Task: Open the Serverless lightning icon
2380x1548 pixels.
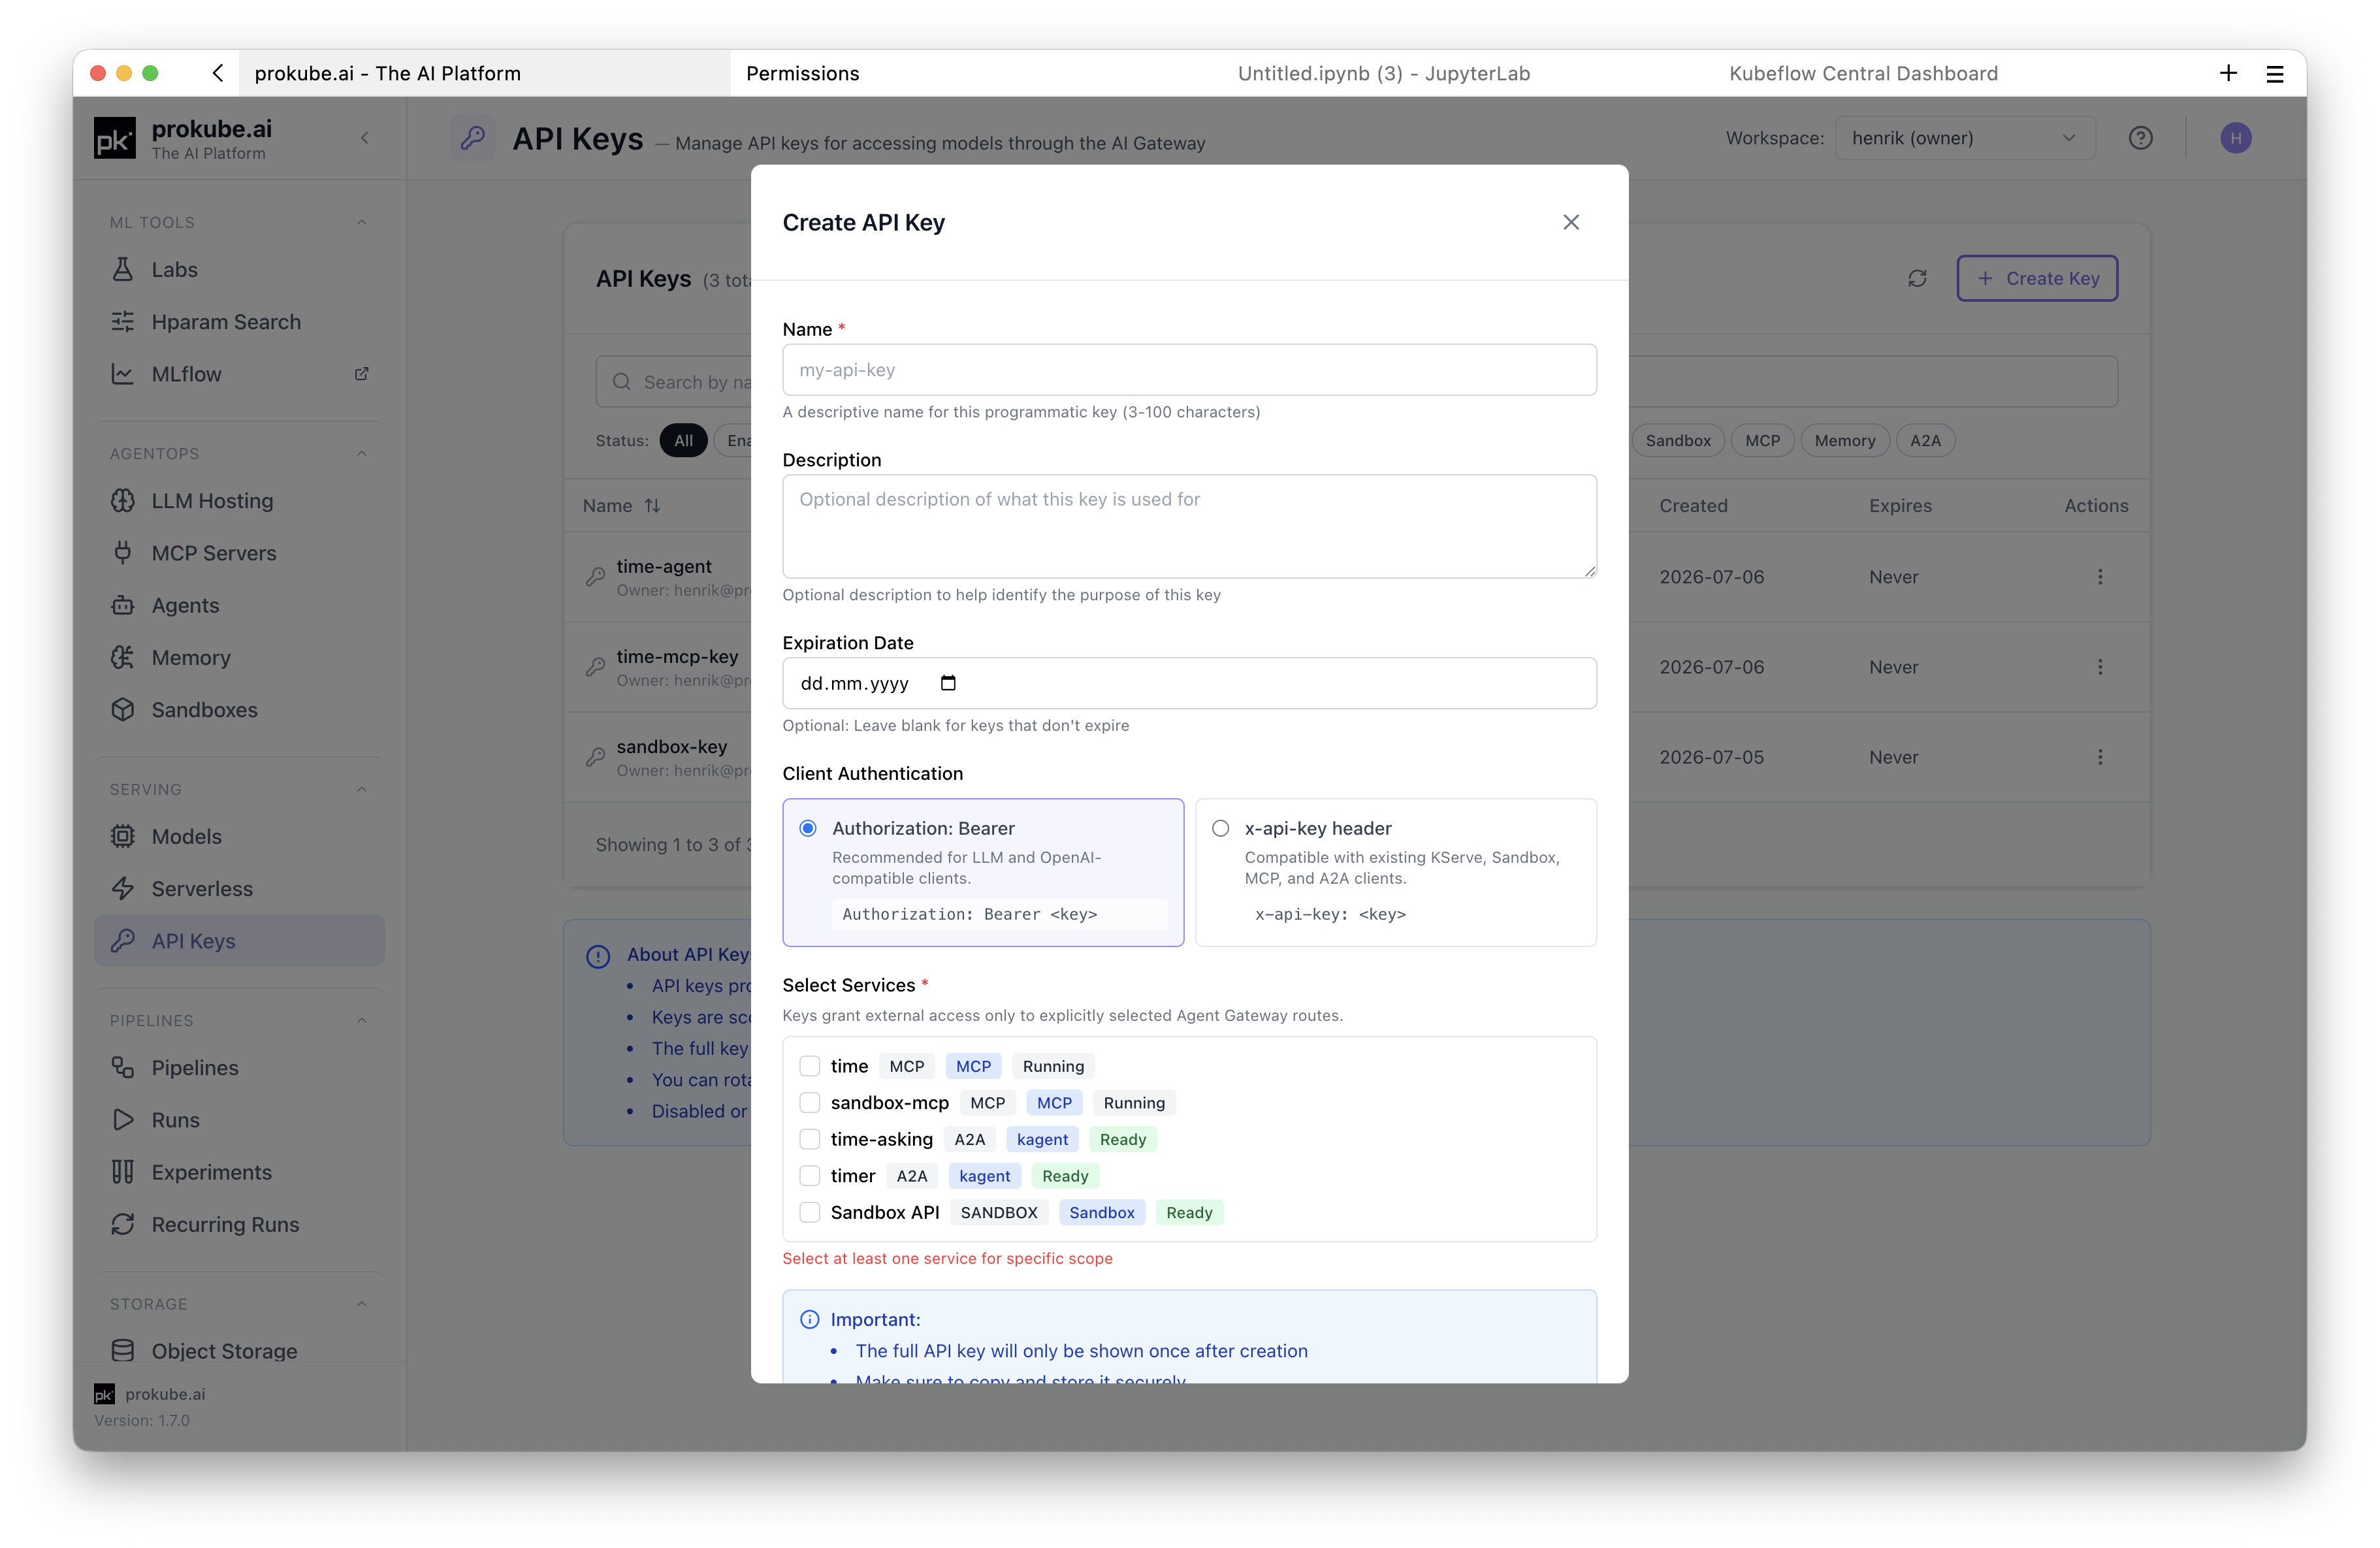Action: 122,888
